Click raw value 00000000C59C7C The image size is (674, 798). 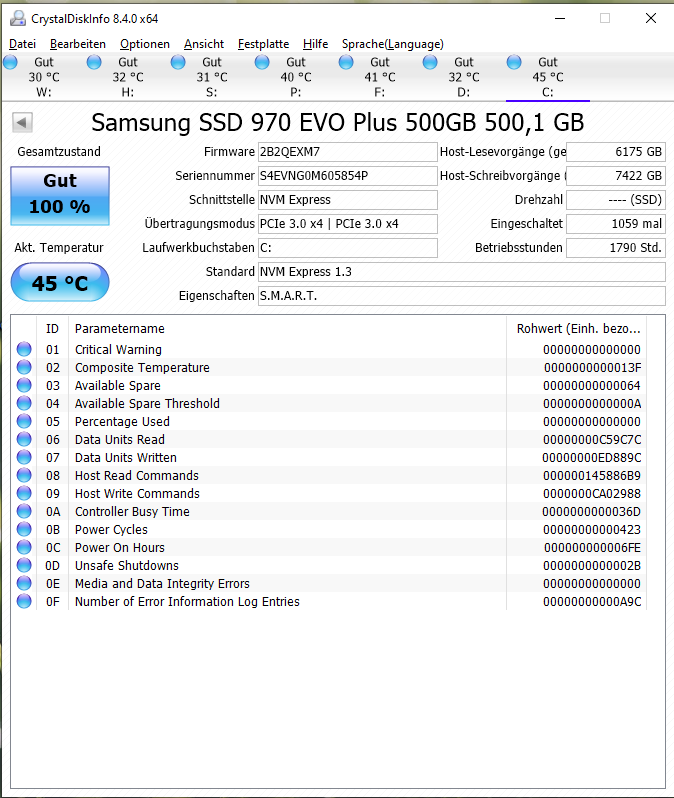(x=592, y=440)
